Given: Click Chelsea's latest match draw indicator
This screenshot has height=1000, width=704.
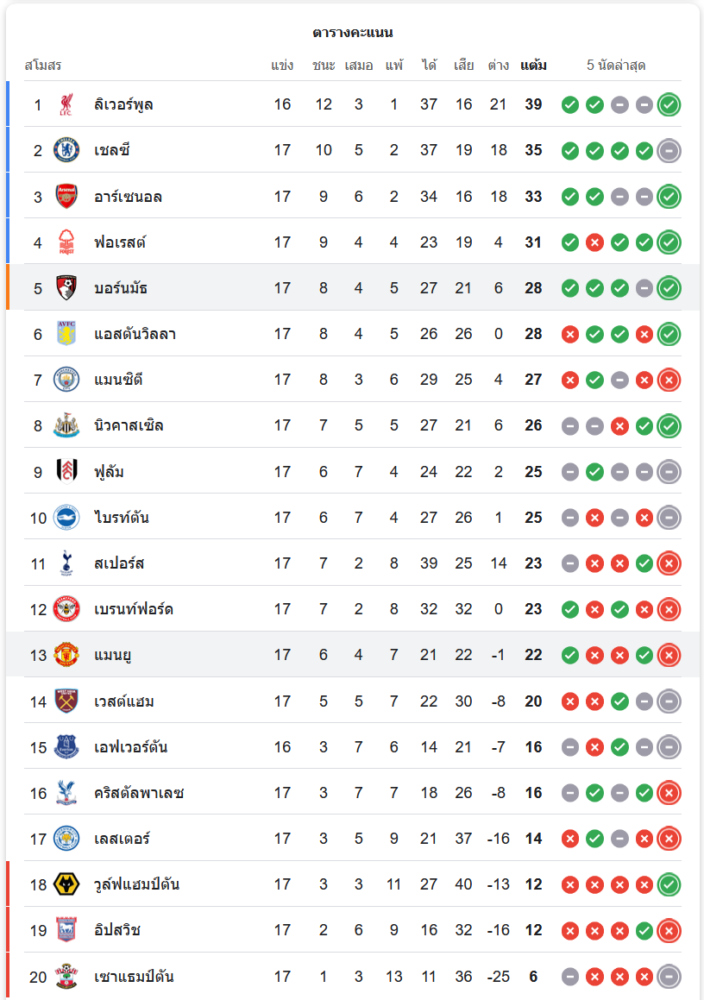Looking at the screenshot, I should click(x=669, y=150).
